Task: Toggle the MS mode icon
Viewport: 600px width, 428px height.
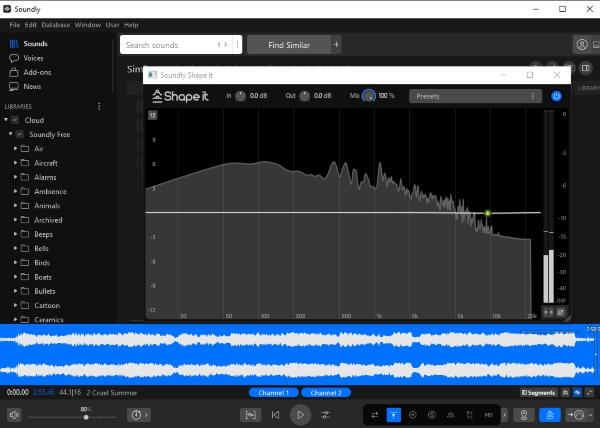Action: coord(489,415)
